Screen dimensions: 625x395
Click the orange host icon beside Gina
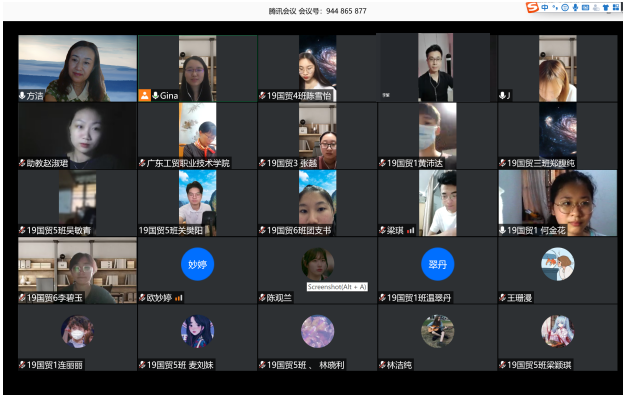[x=144, y=96]
